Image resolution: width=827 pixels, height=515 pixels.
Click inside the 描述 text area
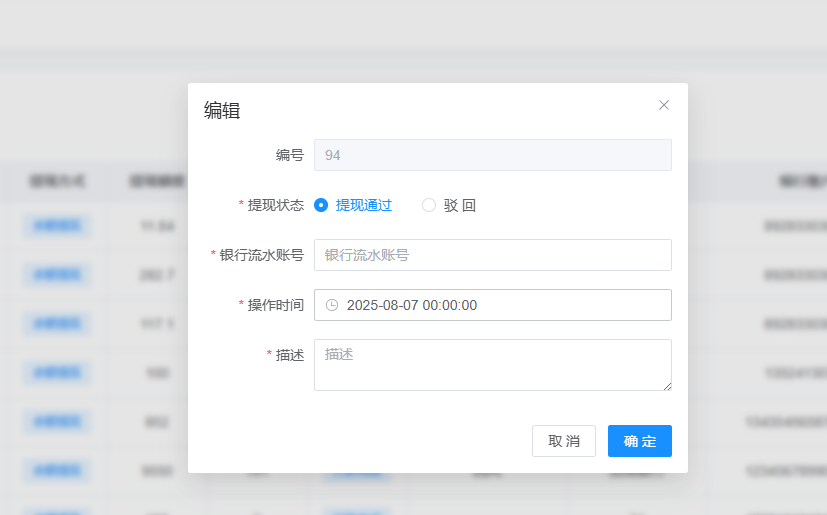[x=492, y=364]
